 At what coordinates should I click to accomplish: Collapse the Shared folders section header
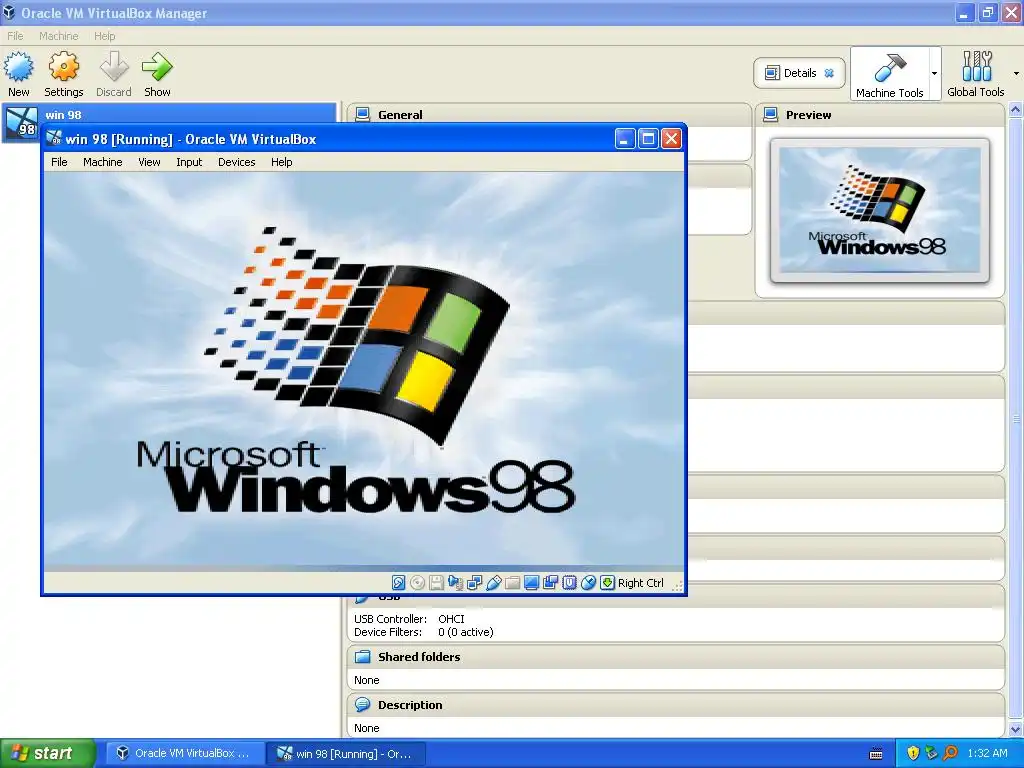click(x=676, y=657)
